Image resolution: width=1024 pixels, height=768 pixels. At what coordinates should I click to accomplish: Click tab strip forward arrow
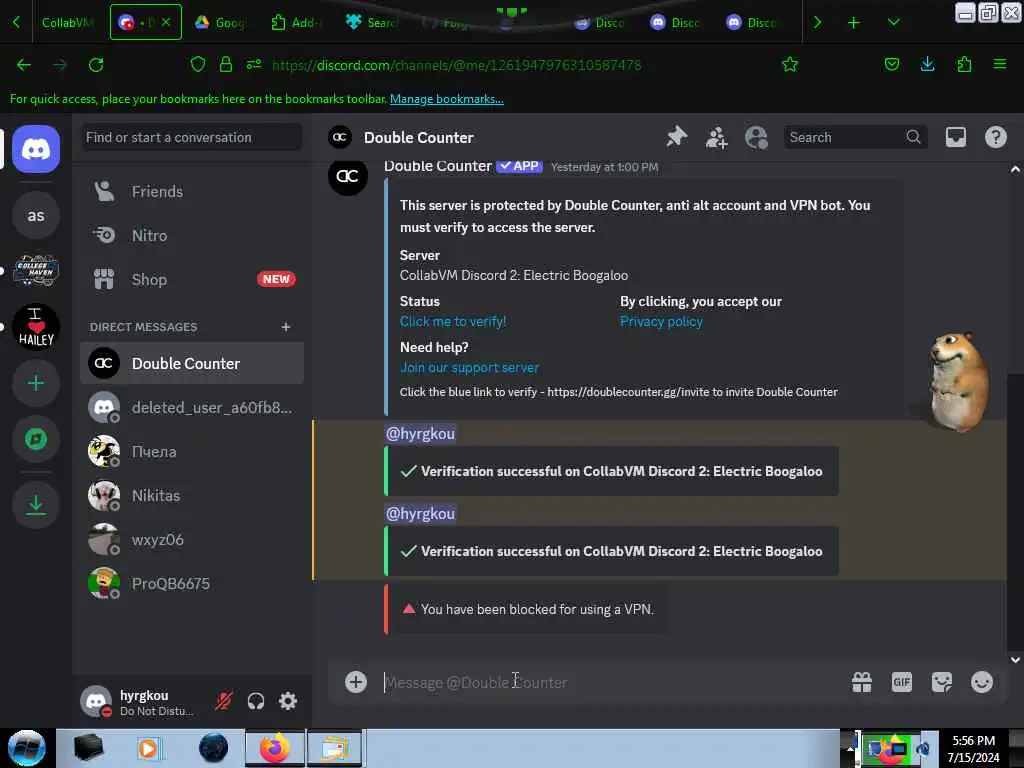click(817, 23)
